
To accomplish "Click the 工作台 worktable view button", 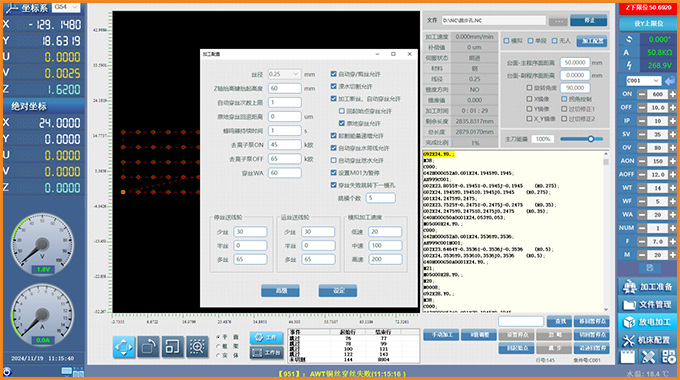I will pos(266,352).
